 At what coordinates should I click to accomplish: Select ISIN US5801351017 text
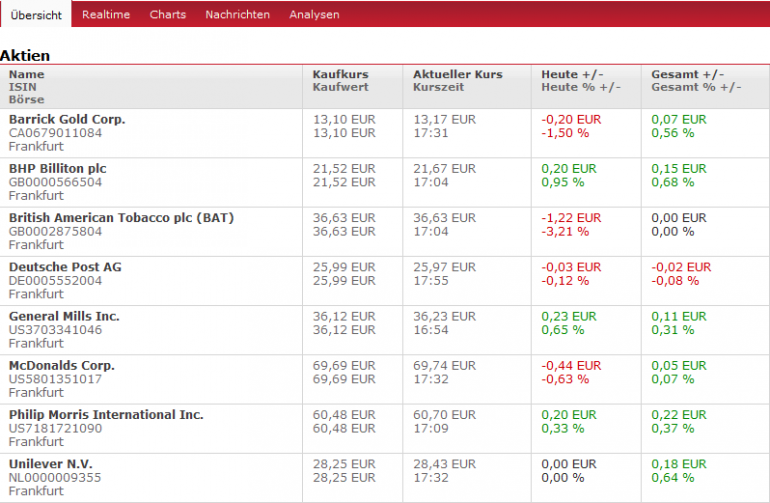(55, 379)
